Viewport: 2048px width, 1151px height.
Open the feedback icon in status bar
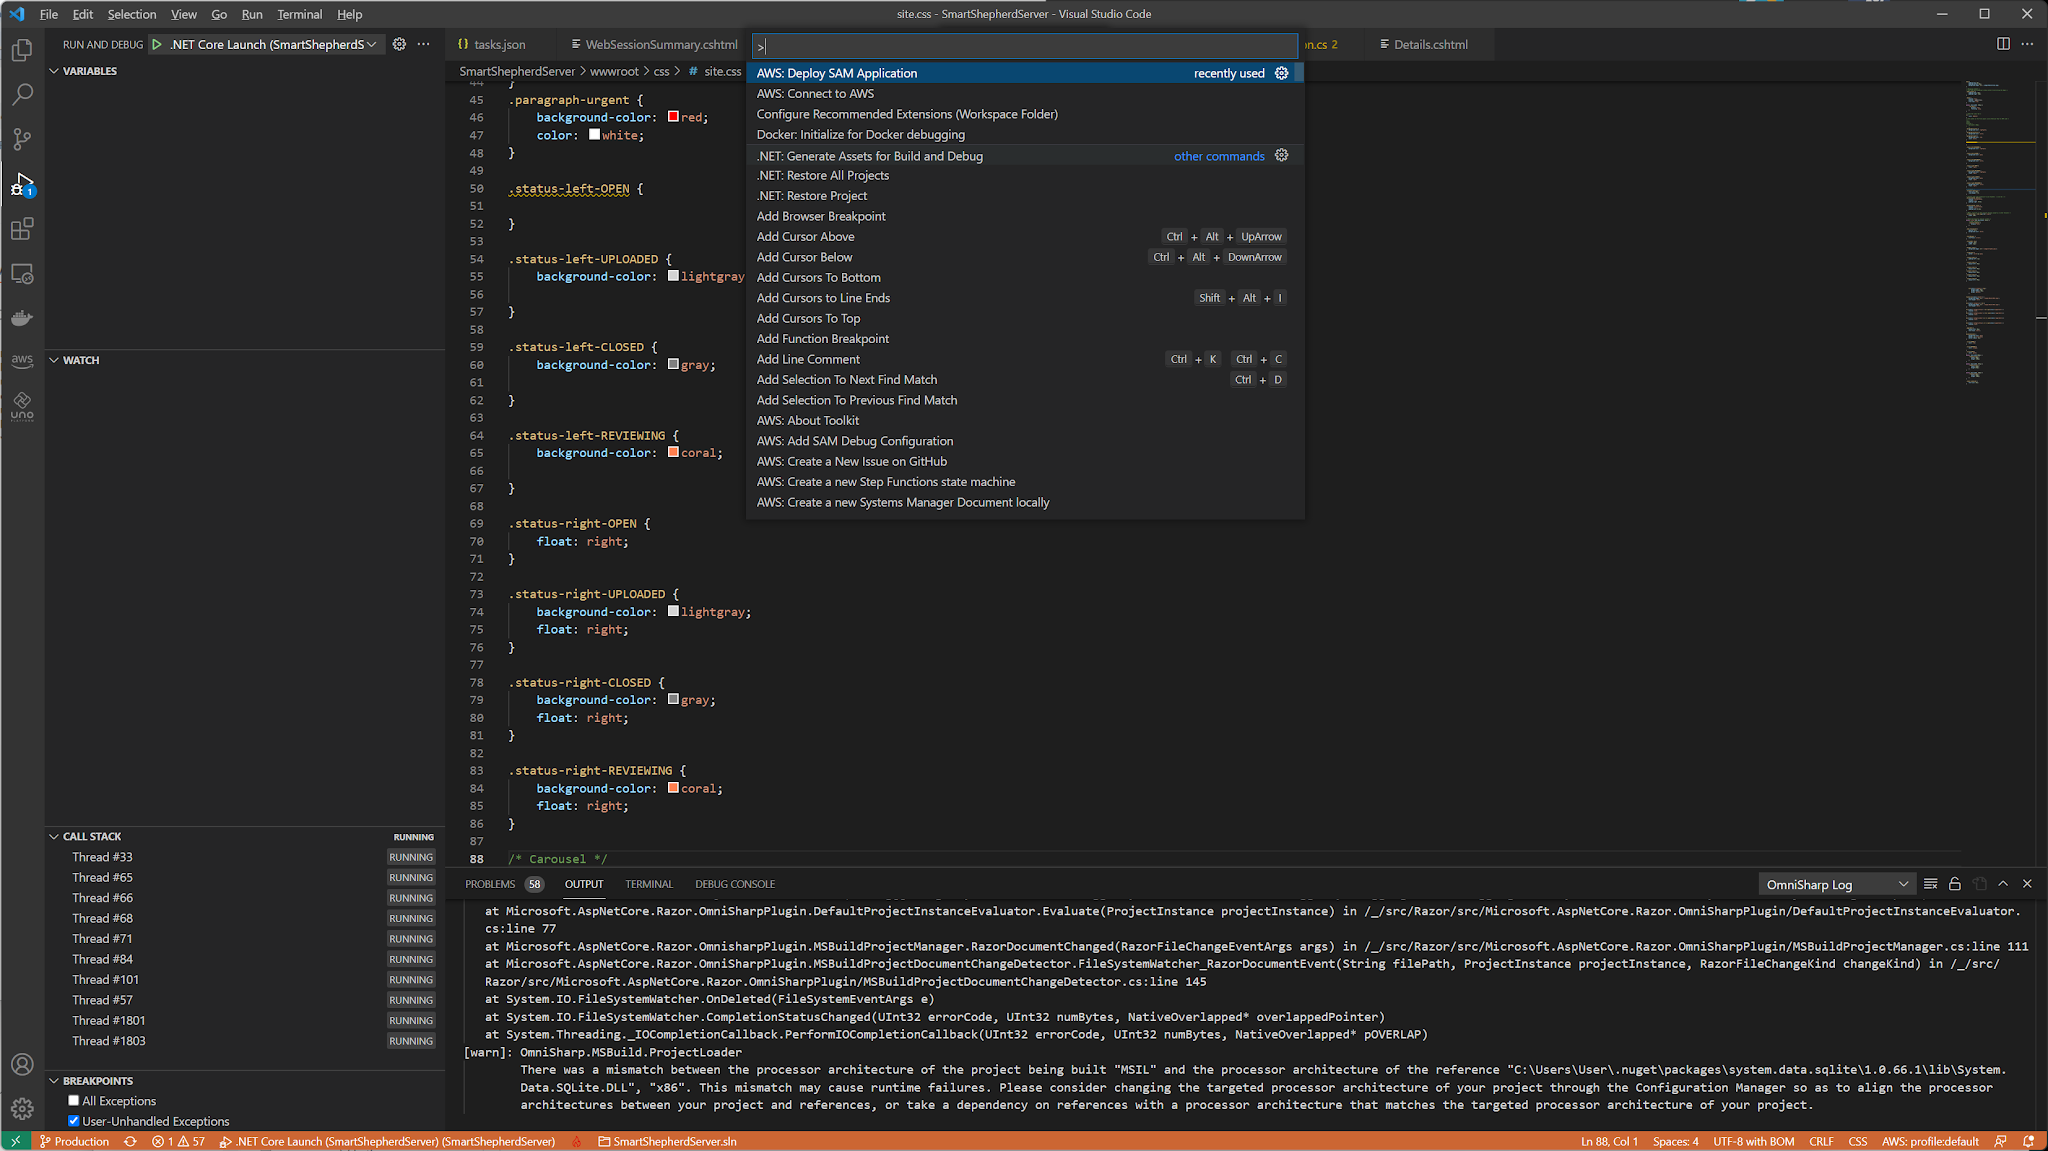[2000, 1141]
